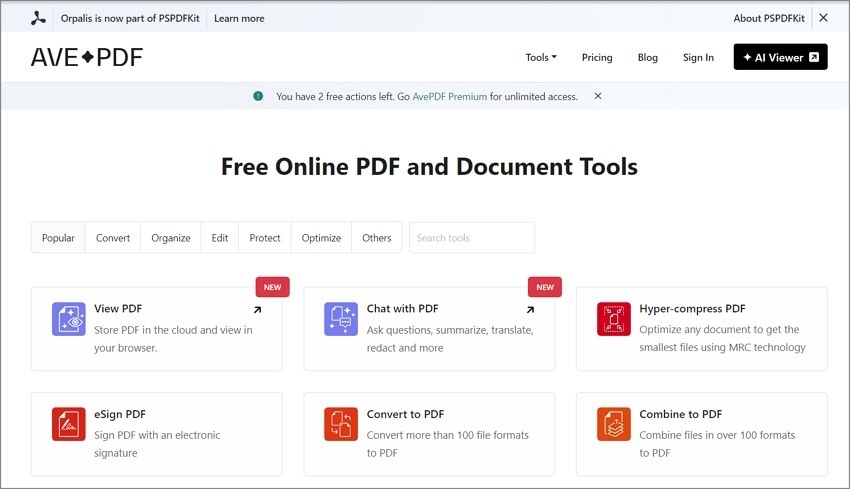Image resolution: width=850 pixels, height=489 pixels.
Task: Click the Learn more link
Action: tap(239, 18)
